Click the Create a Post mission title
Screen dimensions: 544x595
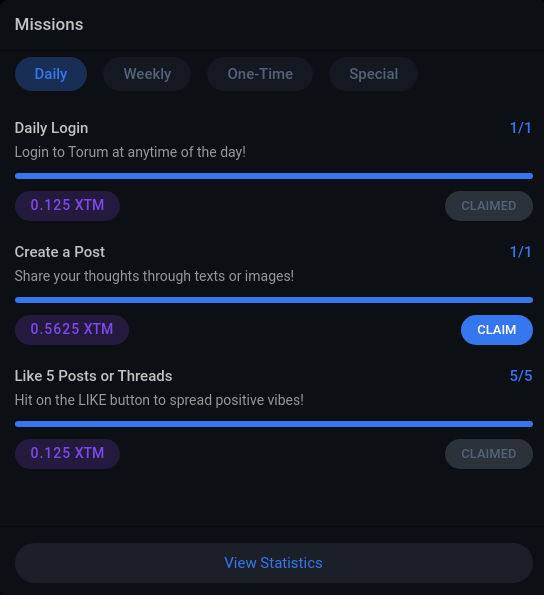coord(60,252)
